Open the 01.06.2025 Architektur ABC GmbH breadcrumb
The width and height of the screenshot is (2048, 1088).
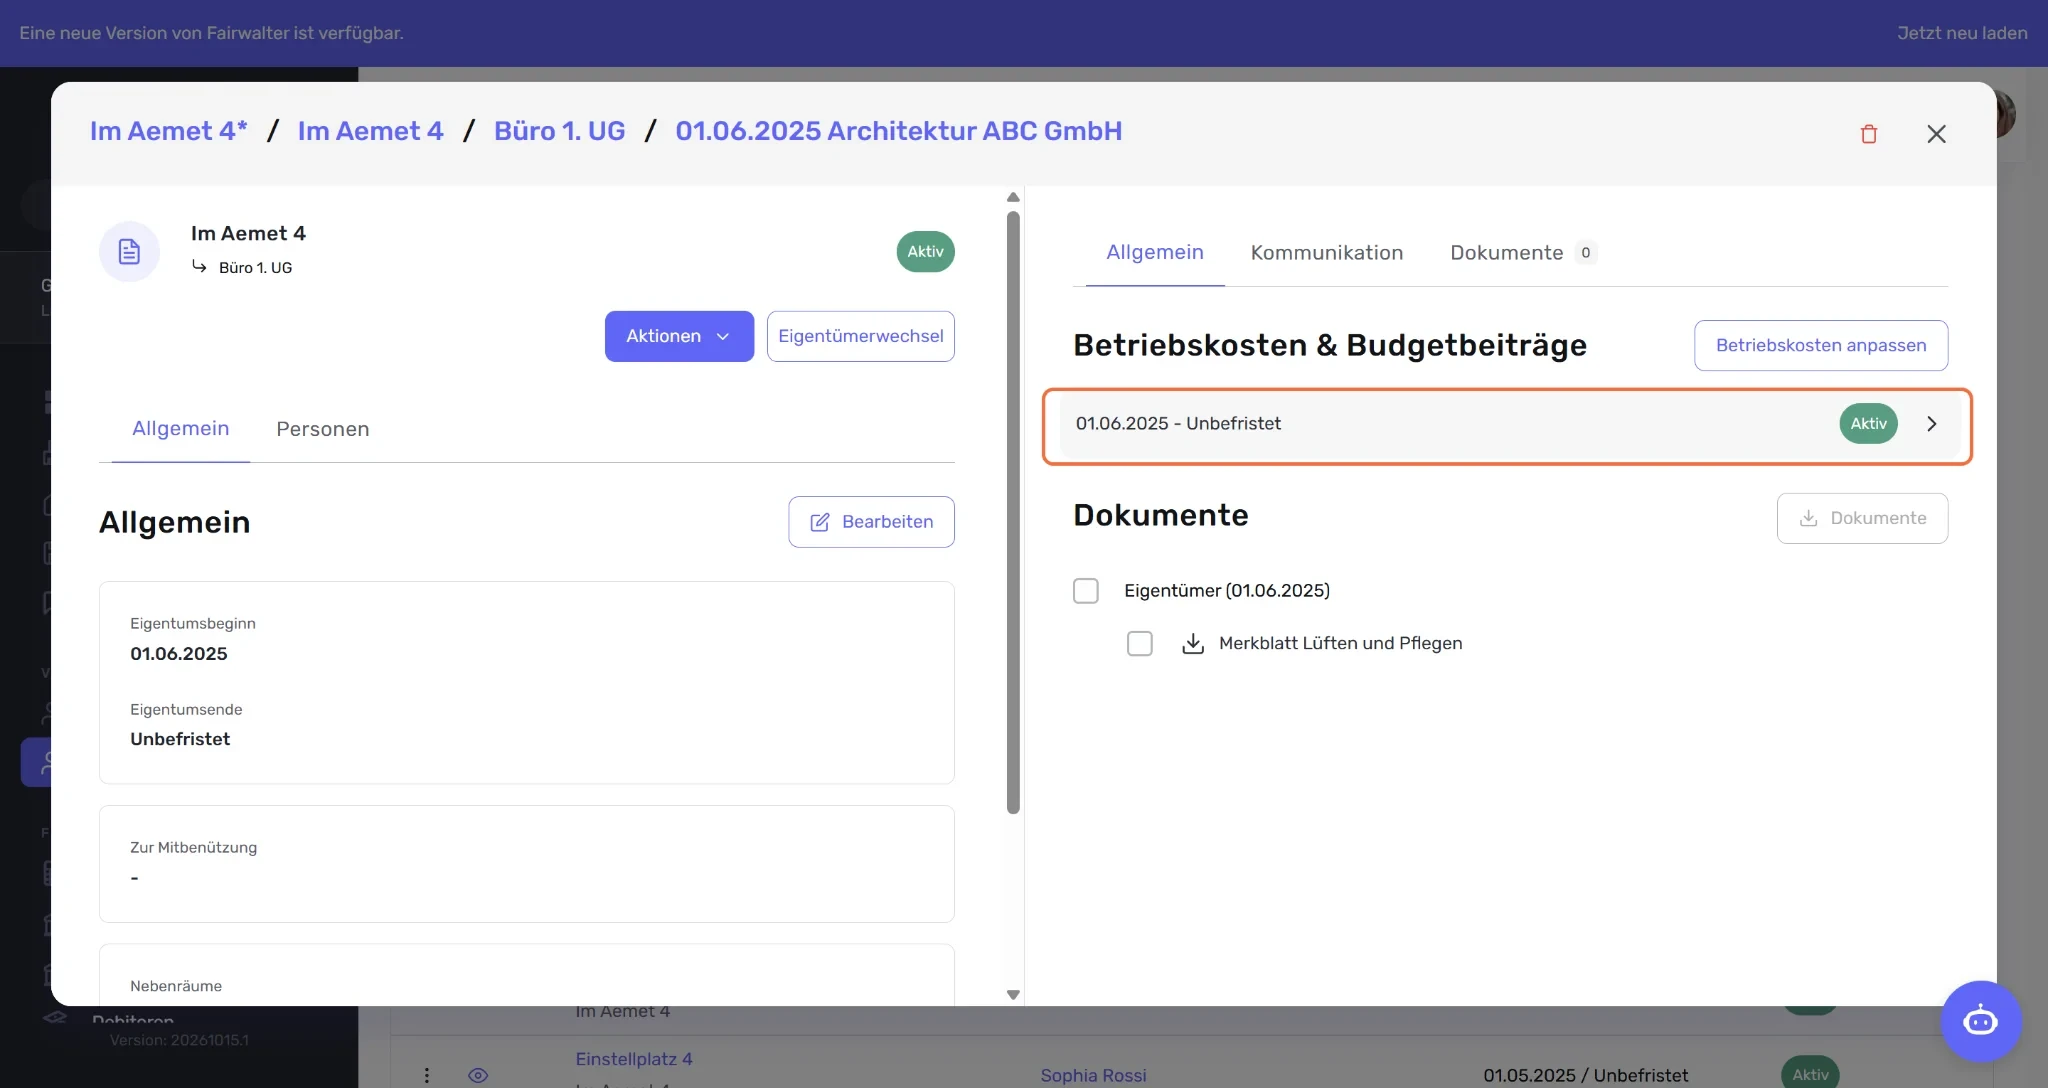point(898,131)
